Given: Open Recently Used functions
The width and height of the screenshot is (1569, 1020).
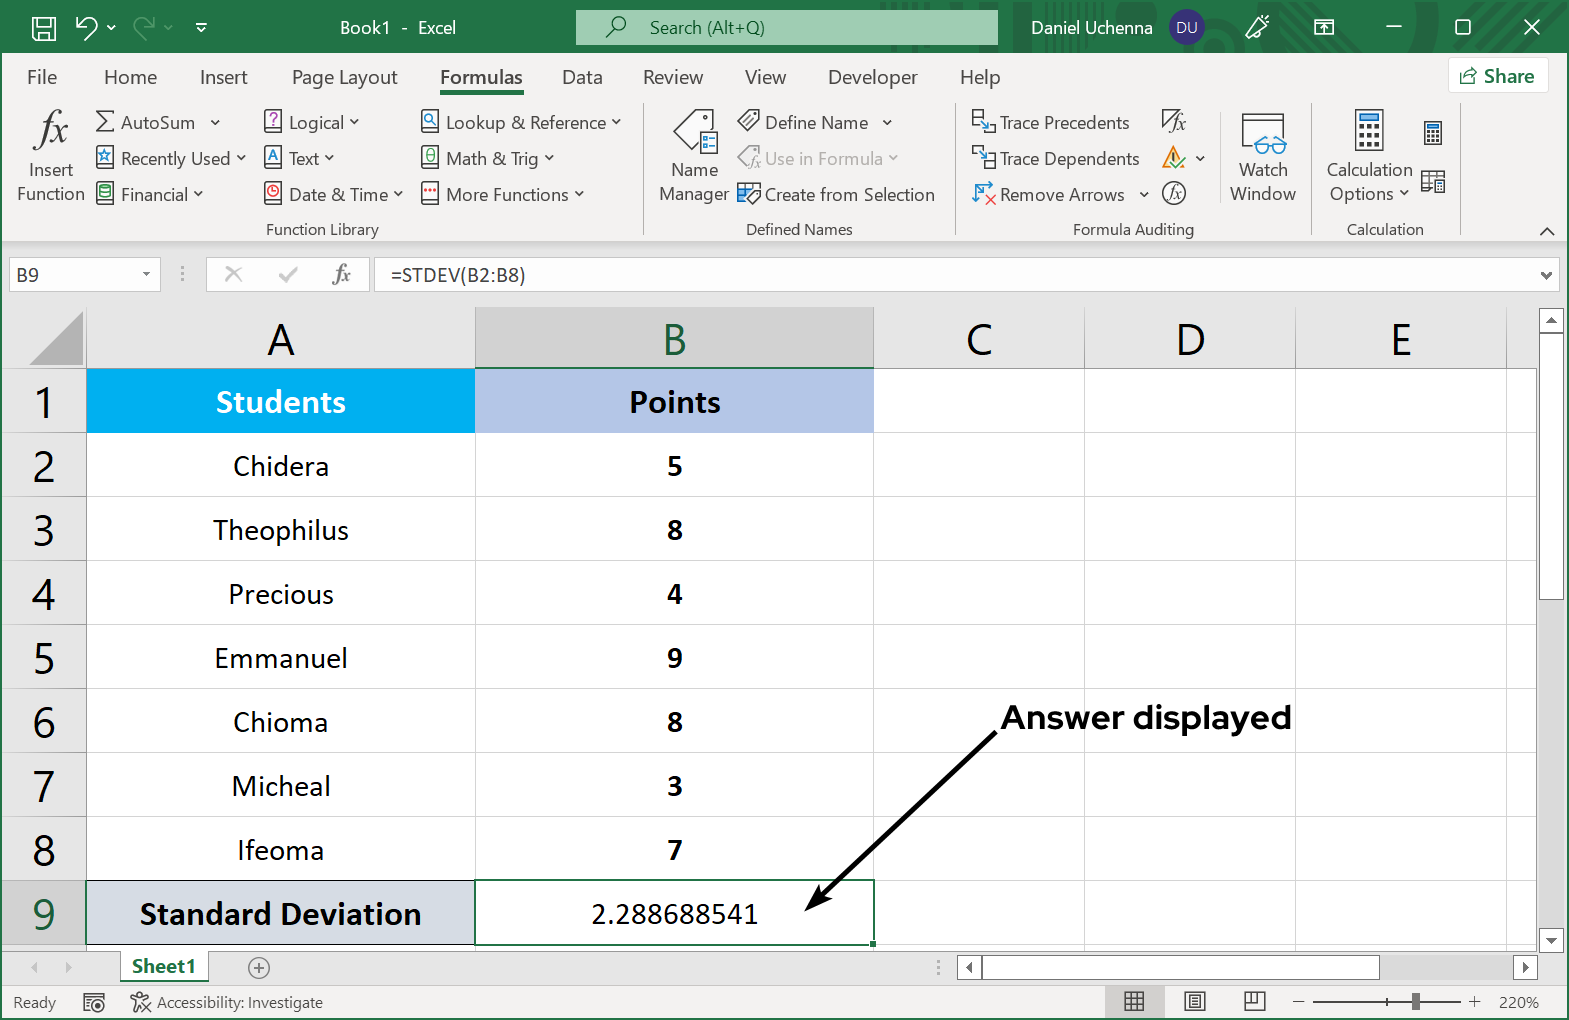Looking at the screenshot, I should coord(170,158).
